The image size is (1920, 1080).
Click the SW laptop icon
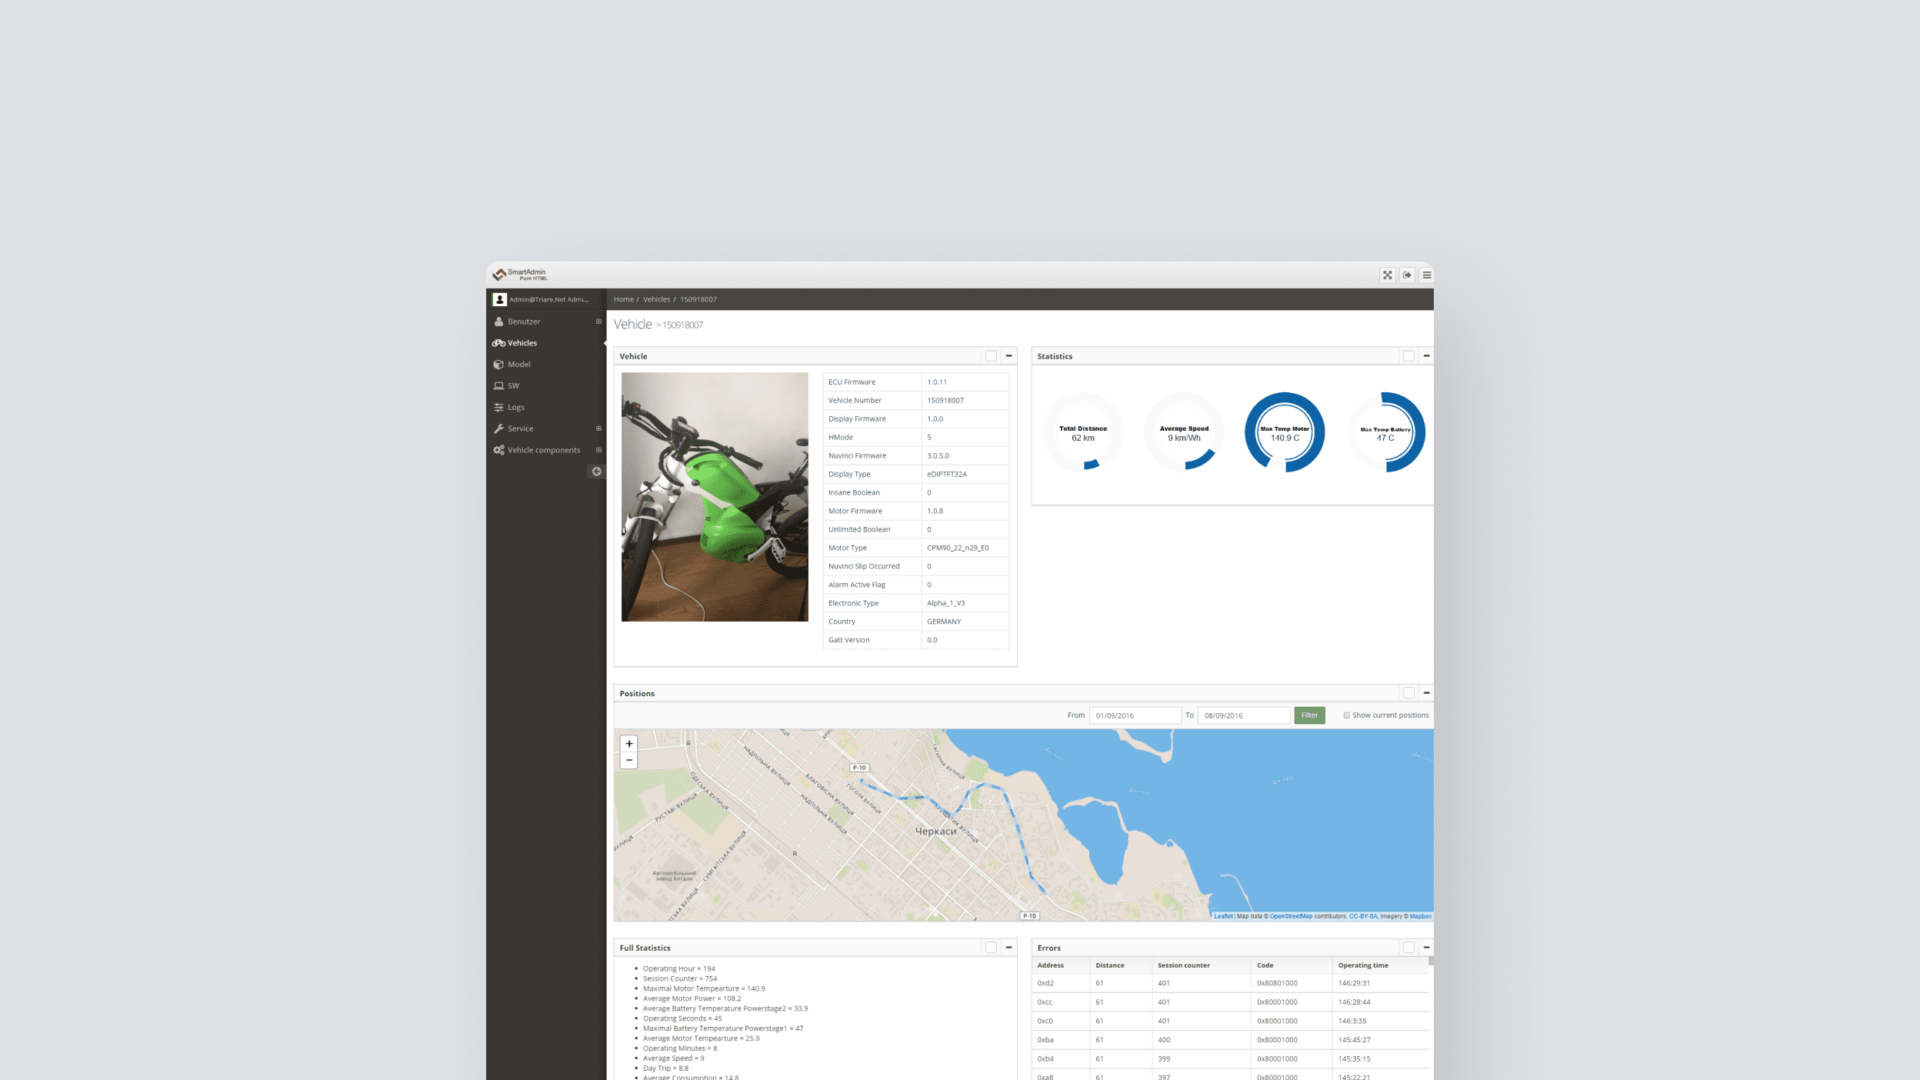click(499, 386)
